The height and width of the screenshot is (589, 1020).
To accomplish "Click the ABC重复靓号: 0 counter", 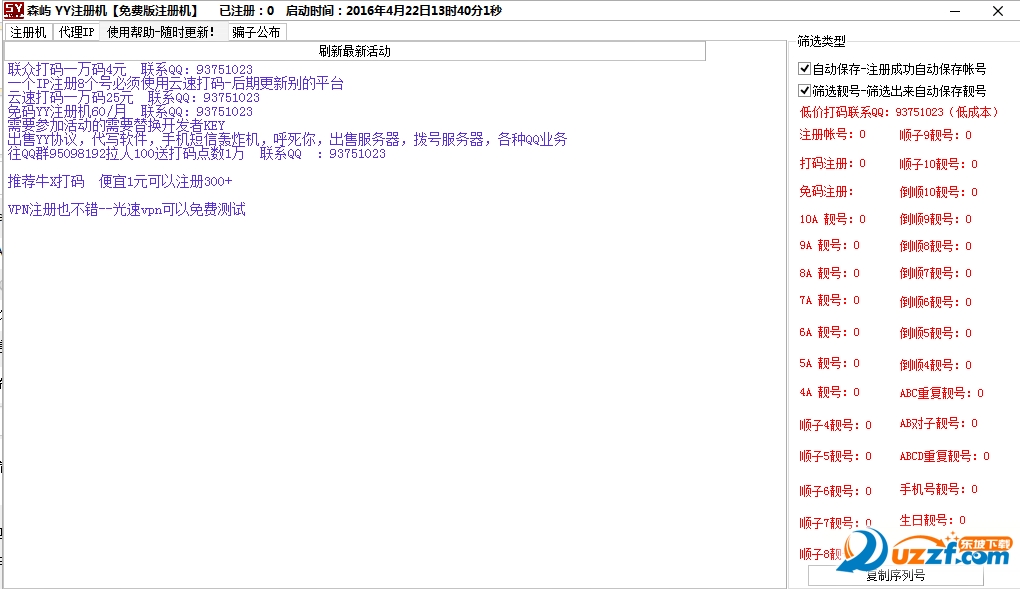I will 941,393.
